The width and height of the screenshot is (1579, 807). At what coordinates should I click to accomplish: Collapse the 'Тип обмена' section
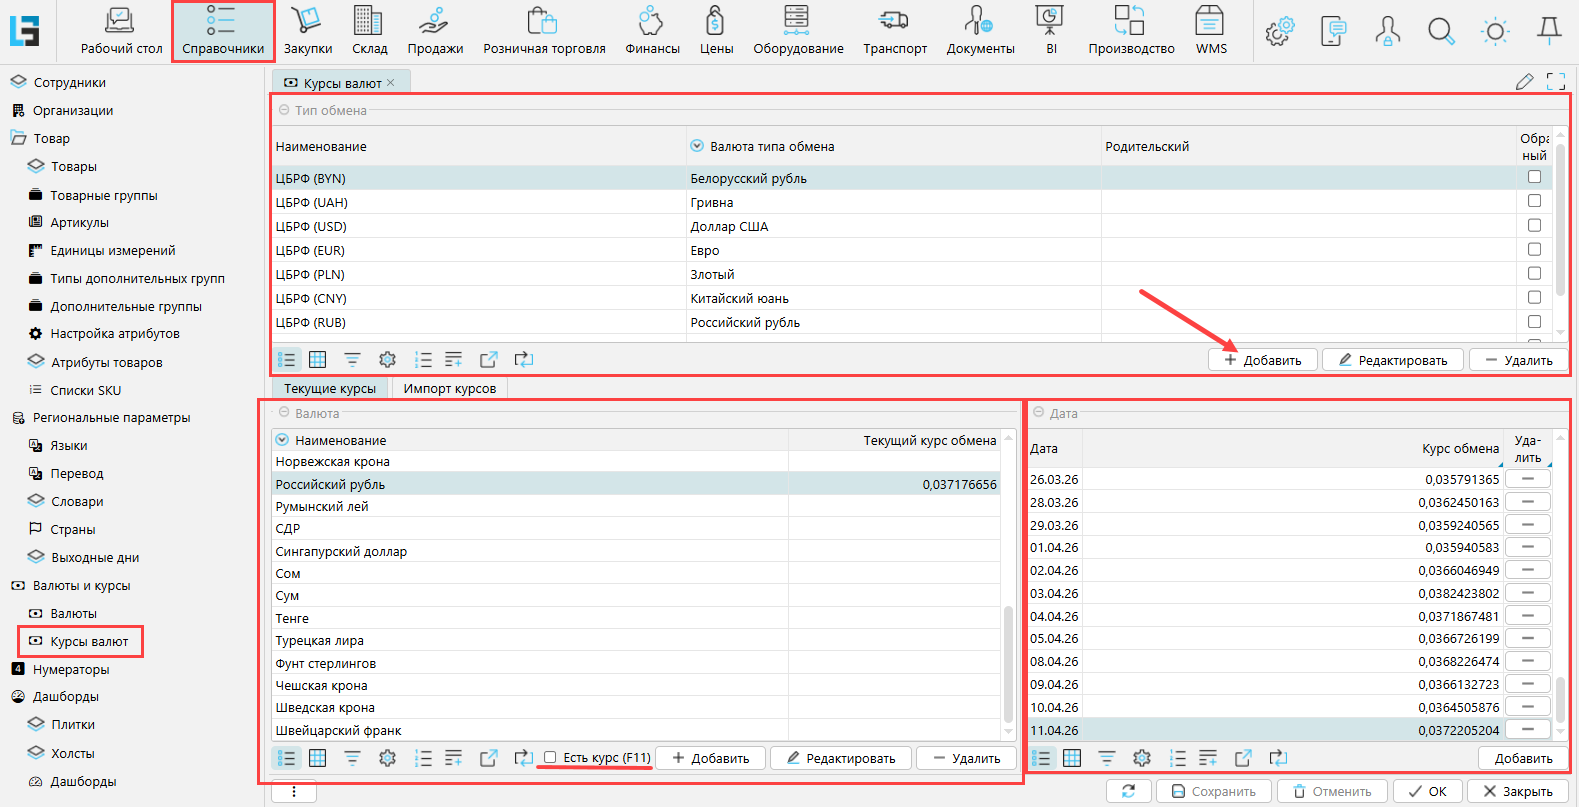click(284, 110)
